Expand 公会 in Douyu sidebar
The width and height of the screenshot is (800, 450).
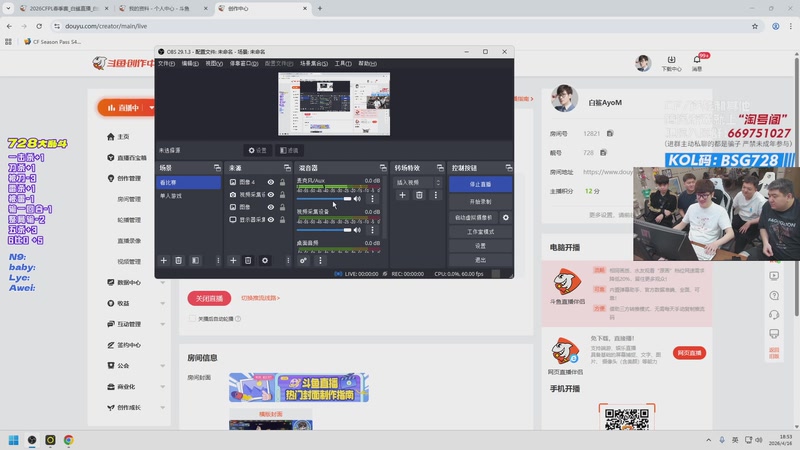pyautogui.click(x=163, y=366)
